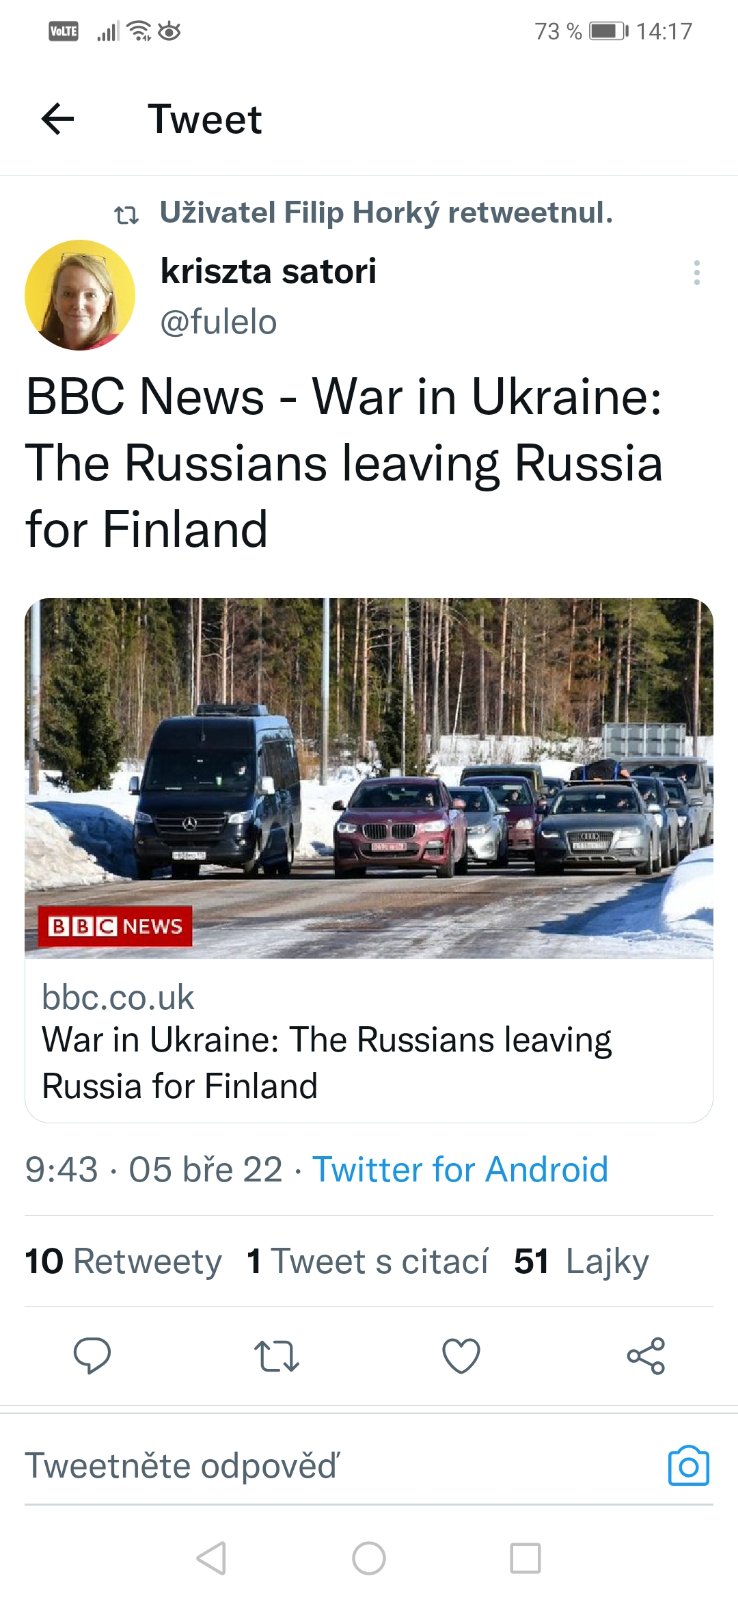738x1600 pixels.
Task: Open the tweet's three-dot overflow menu
Action: pos(696,272)
